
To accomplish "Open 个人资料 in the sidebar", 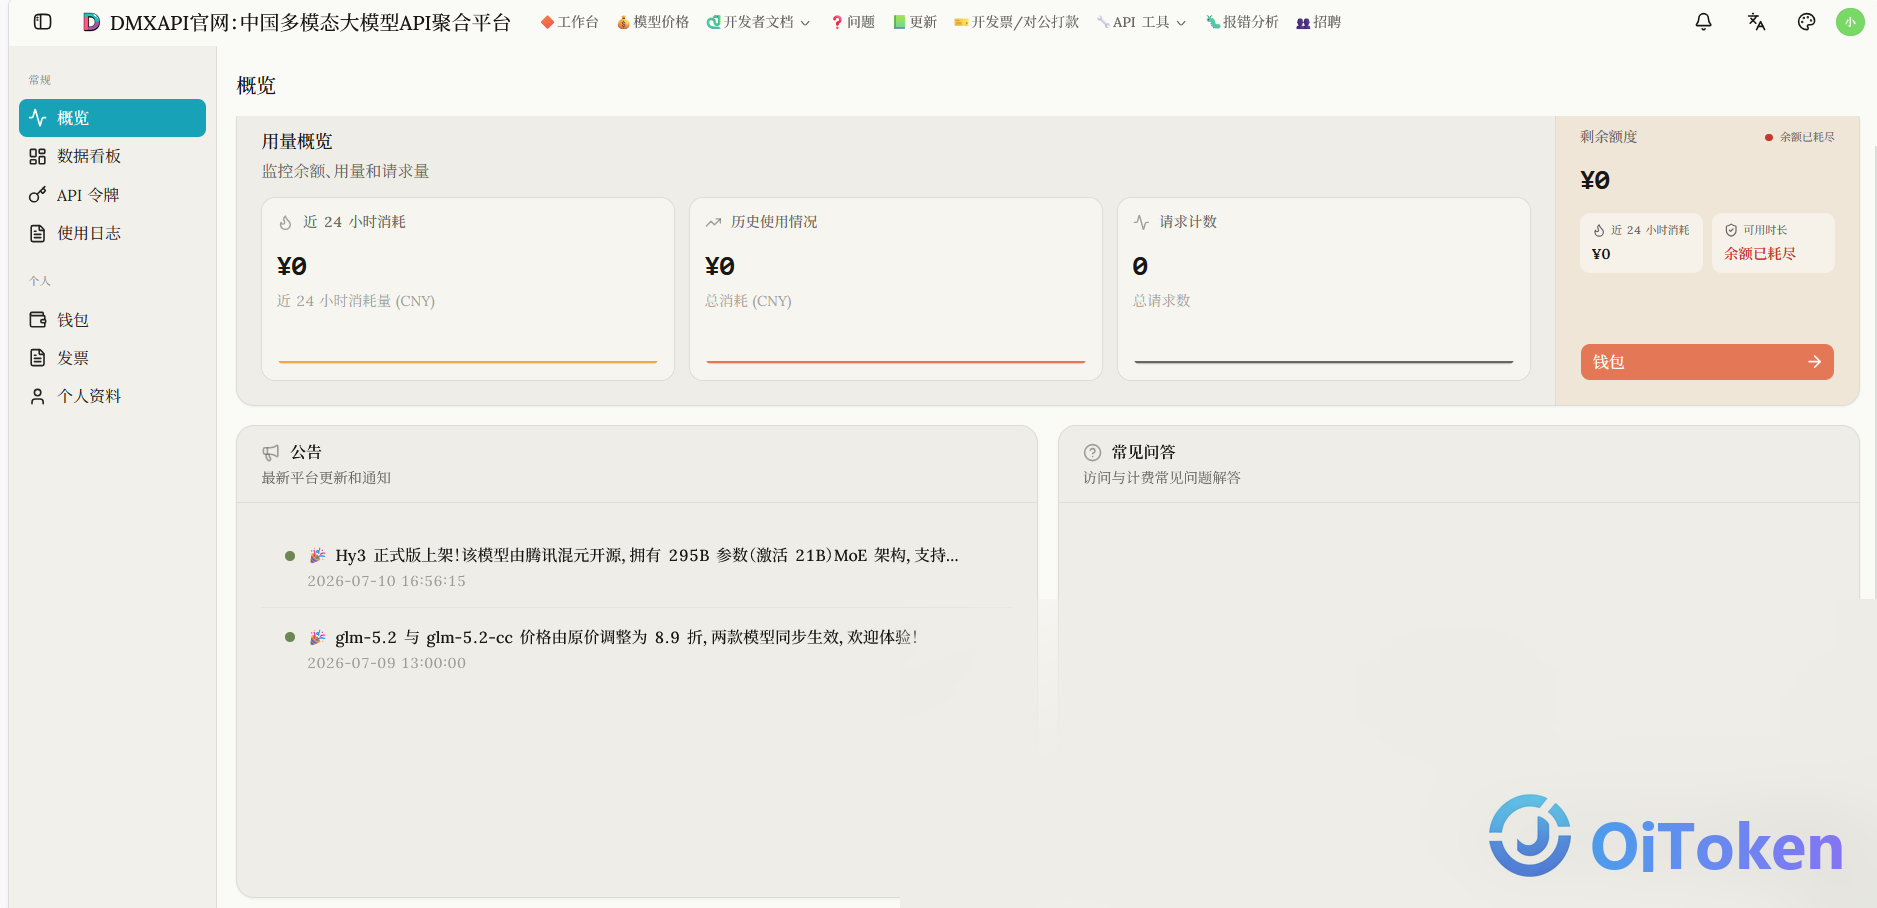I will [x=112, y=396].
